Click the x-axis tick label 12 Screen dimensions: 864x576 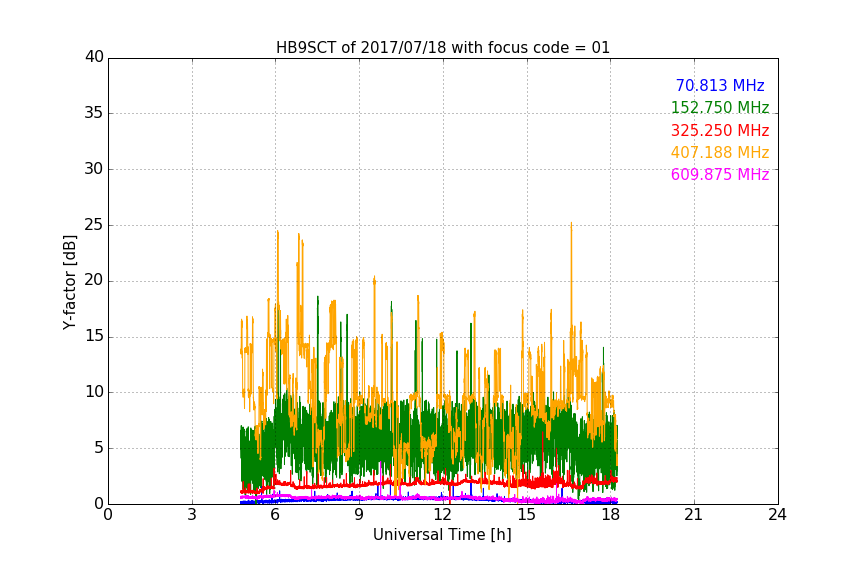(x=443, y=515)
